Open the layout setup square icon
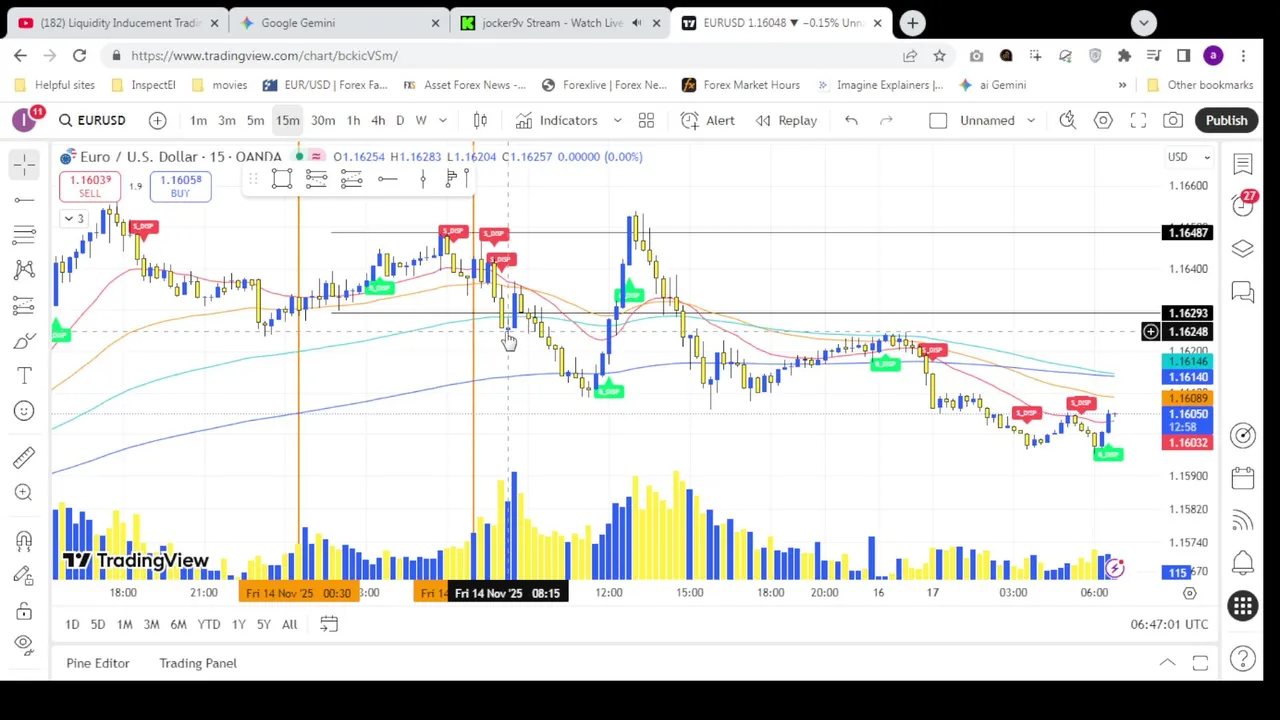Screen dimensions: 1280x720 (x=938, y=120)
